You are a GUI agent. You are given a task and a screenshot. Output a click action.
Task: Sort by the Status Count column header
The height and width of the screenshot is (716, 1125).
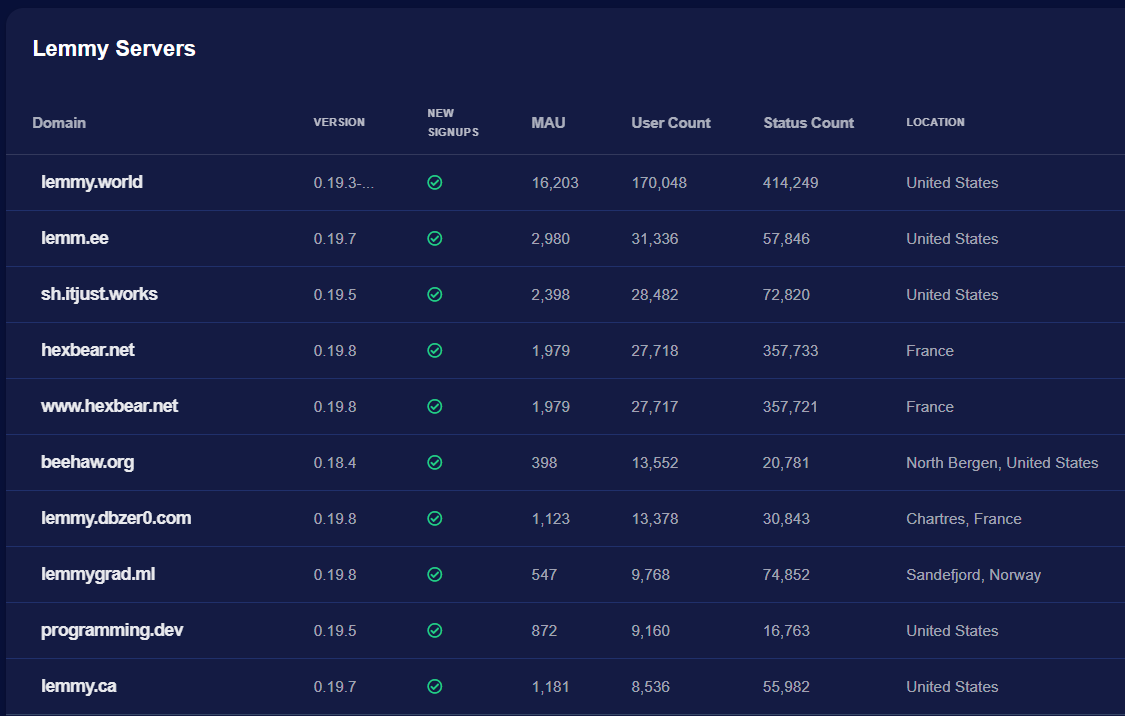pyautogui.click(x=809, y=123)
